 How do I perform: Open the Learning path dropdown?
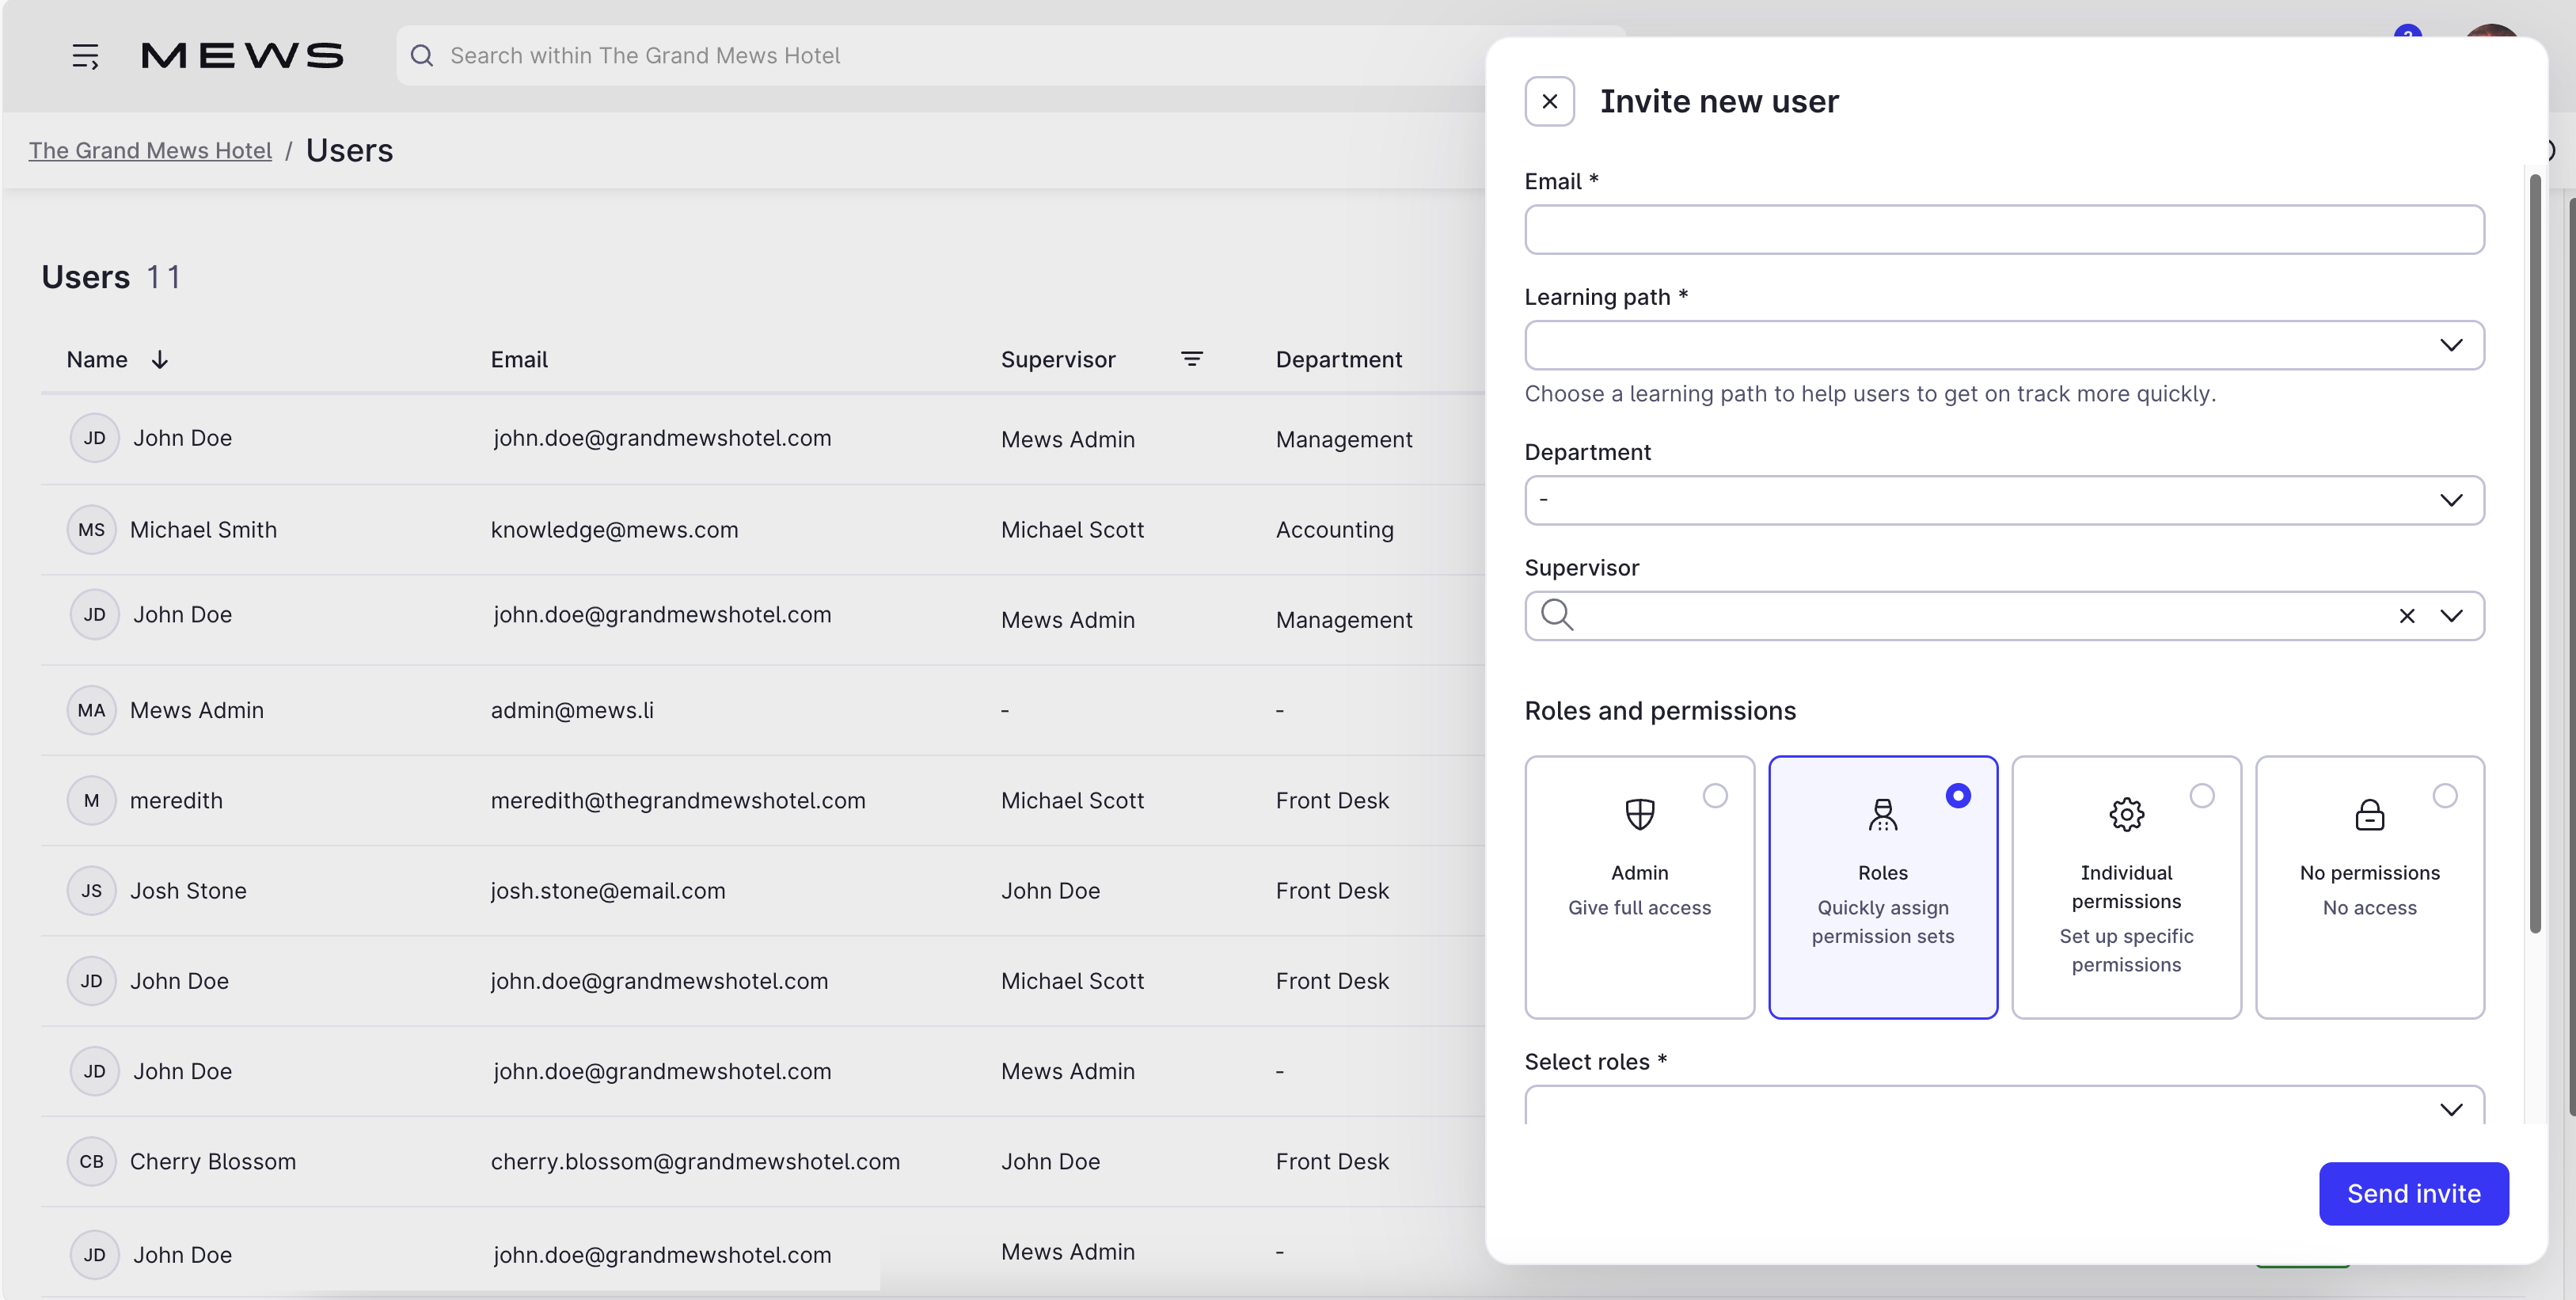coord(2002,345)
